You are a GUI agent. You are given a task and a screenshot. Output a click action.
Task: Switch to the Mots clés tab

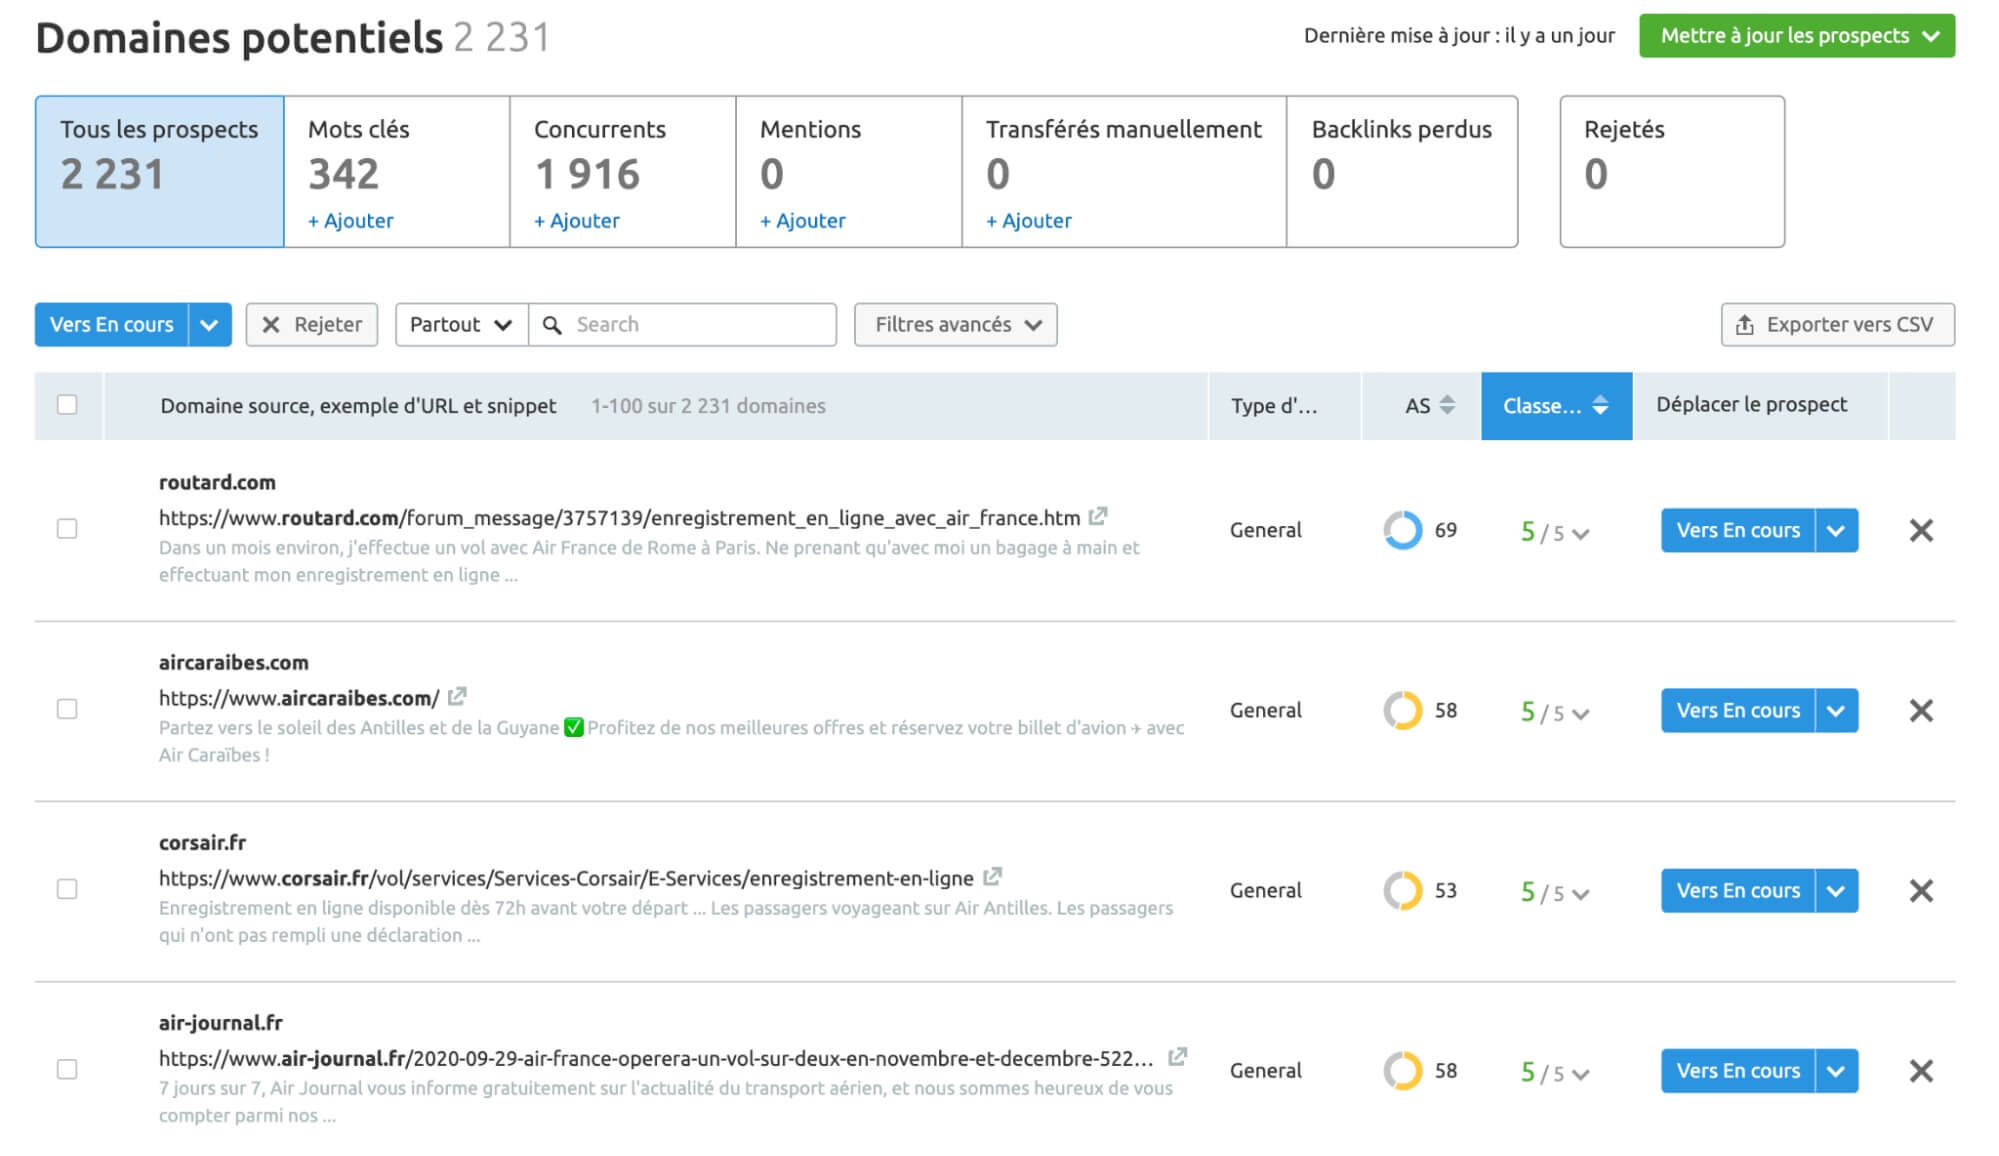click(397, 171)
